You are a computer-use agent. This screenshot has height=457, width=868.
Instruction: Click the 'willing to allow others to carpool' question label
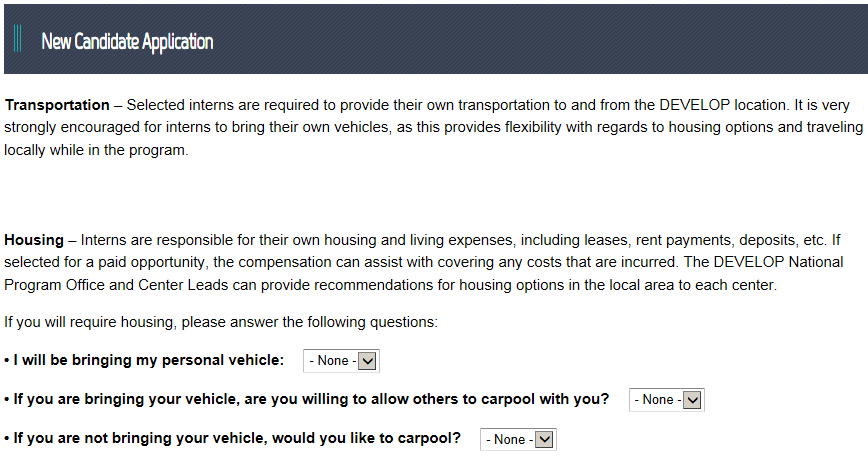click(x=311, y=399)
